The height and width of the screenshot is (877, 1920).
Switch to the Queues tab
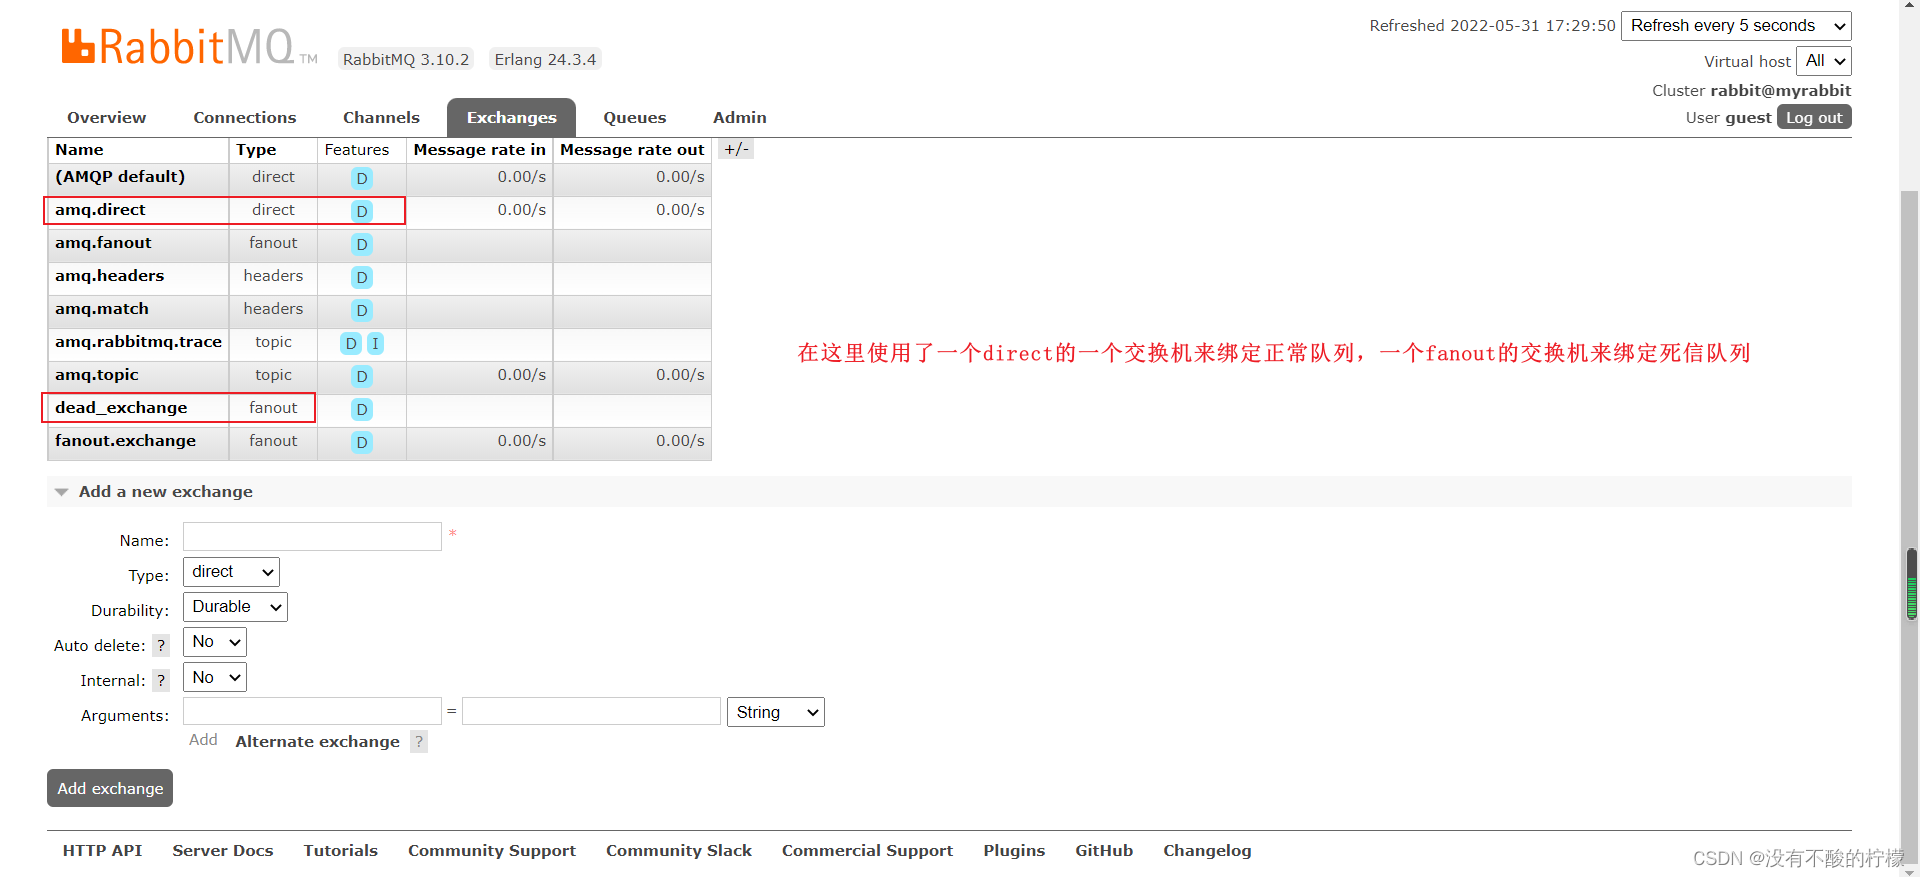[634, 117]
